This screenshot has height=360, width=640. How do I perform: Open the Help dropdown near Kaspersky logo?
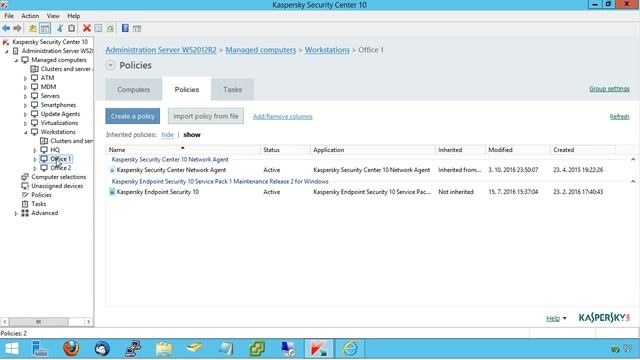pyautogui.click(x=556, y=318)
